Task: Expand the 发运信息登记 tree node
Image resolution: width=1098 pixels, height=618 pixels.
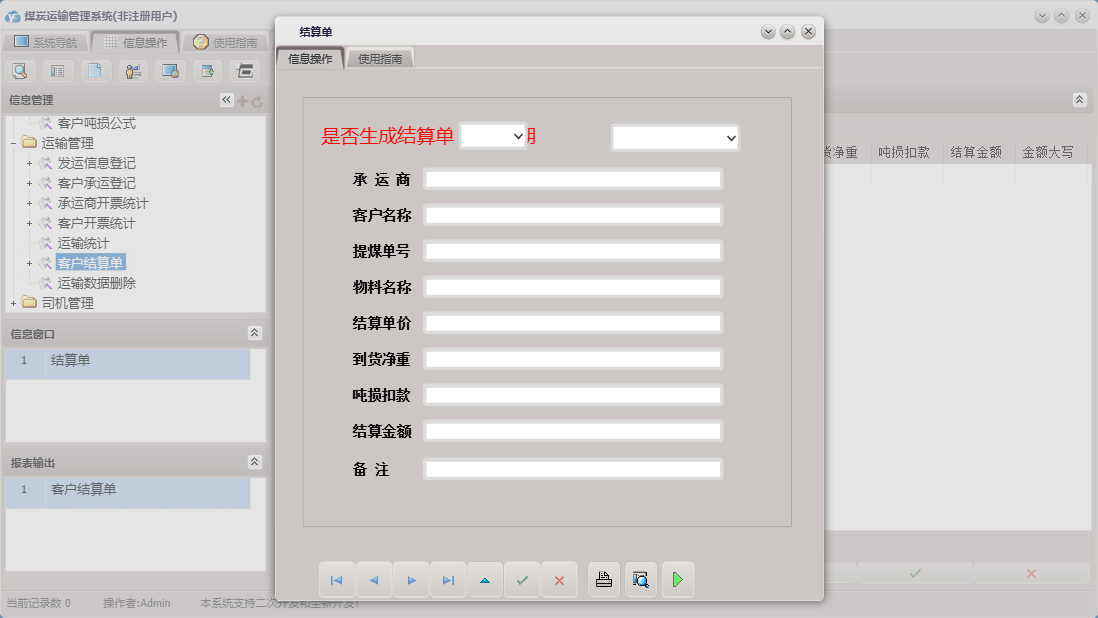Action: (x=29, y=163)
